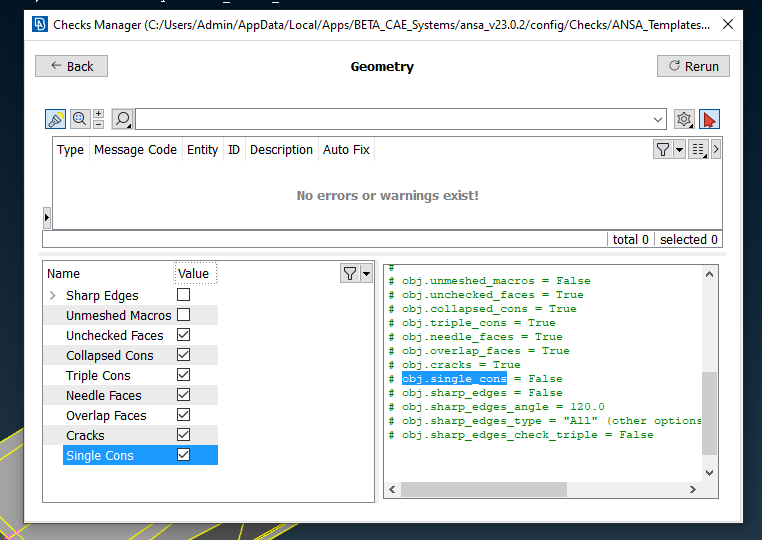Click the obj.sharp_edges_angle = 120.0 line
This screenshot has width=762, height=540.
pyautogui.click(x=497, y=407)
